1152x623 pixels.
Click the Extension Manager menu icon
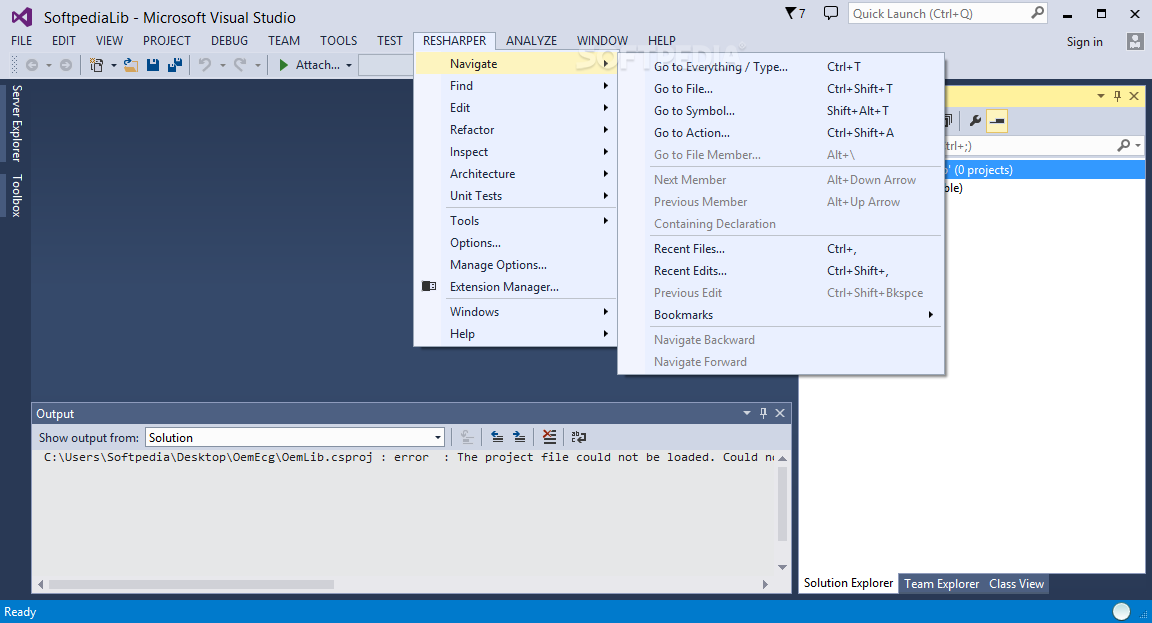point(429,287)
